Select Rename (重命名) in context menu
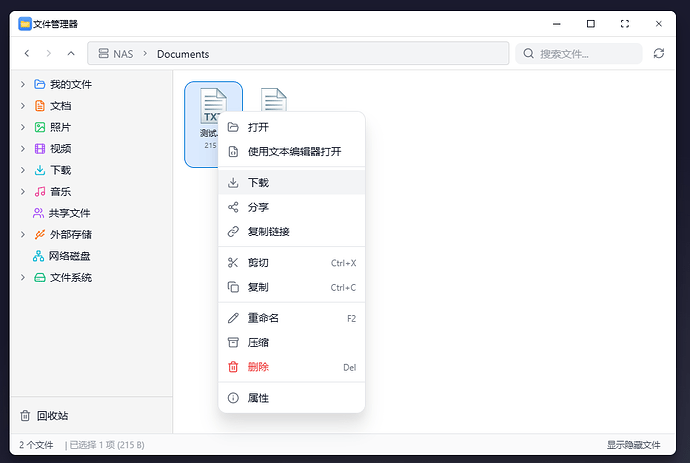This screenshot has width=690, height=463. point(263,318)
